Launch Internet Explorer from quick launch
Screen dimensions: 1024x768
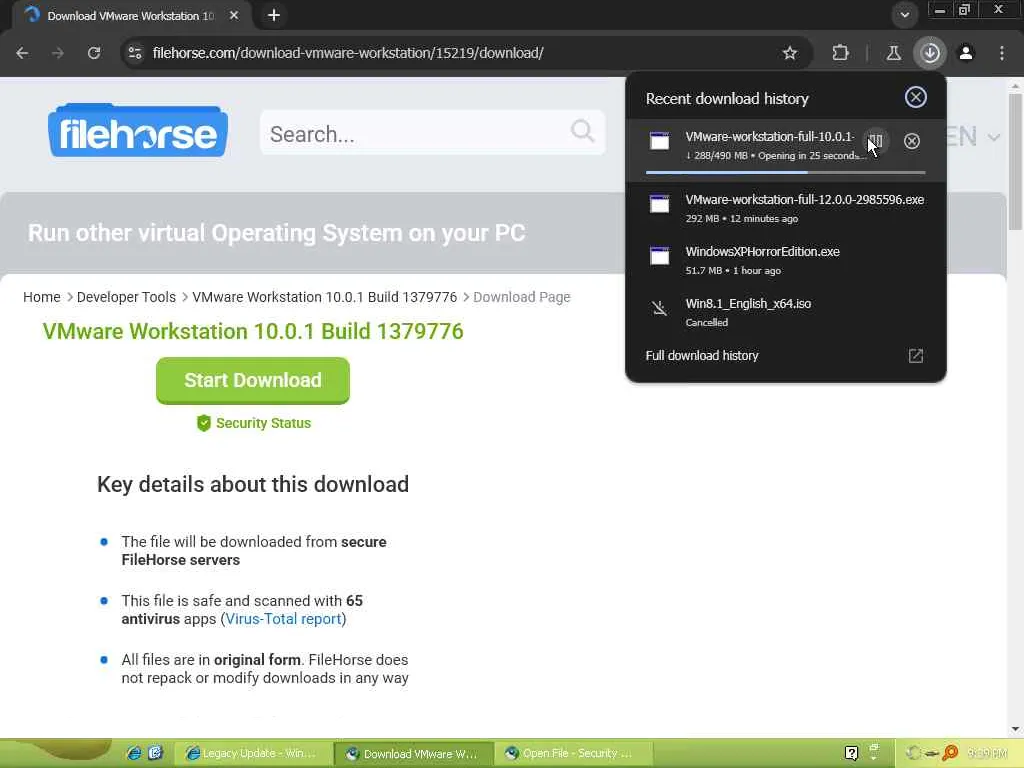pyautogui.click(x=134, y=753)
